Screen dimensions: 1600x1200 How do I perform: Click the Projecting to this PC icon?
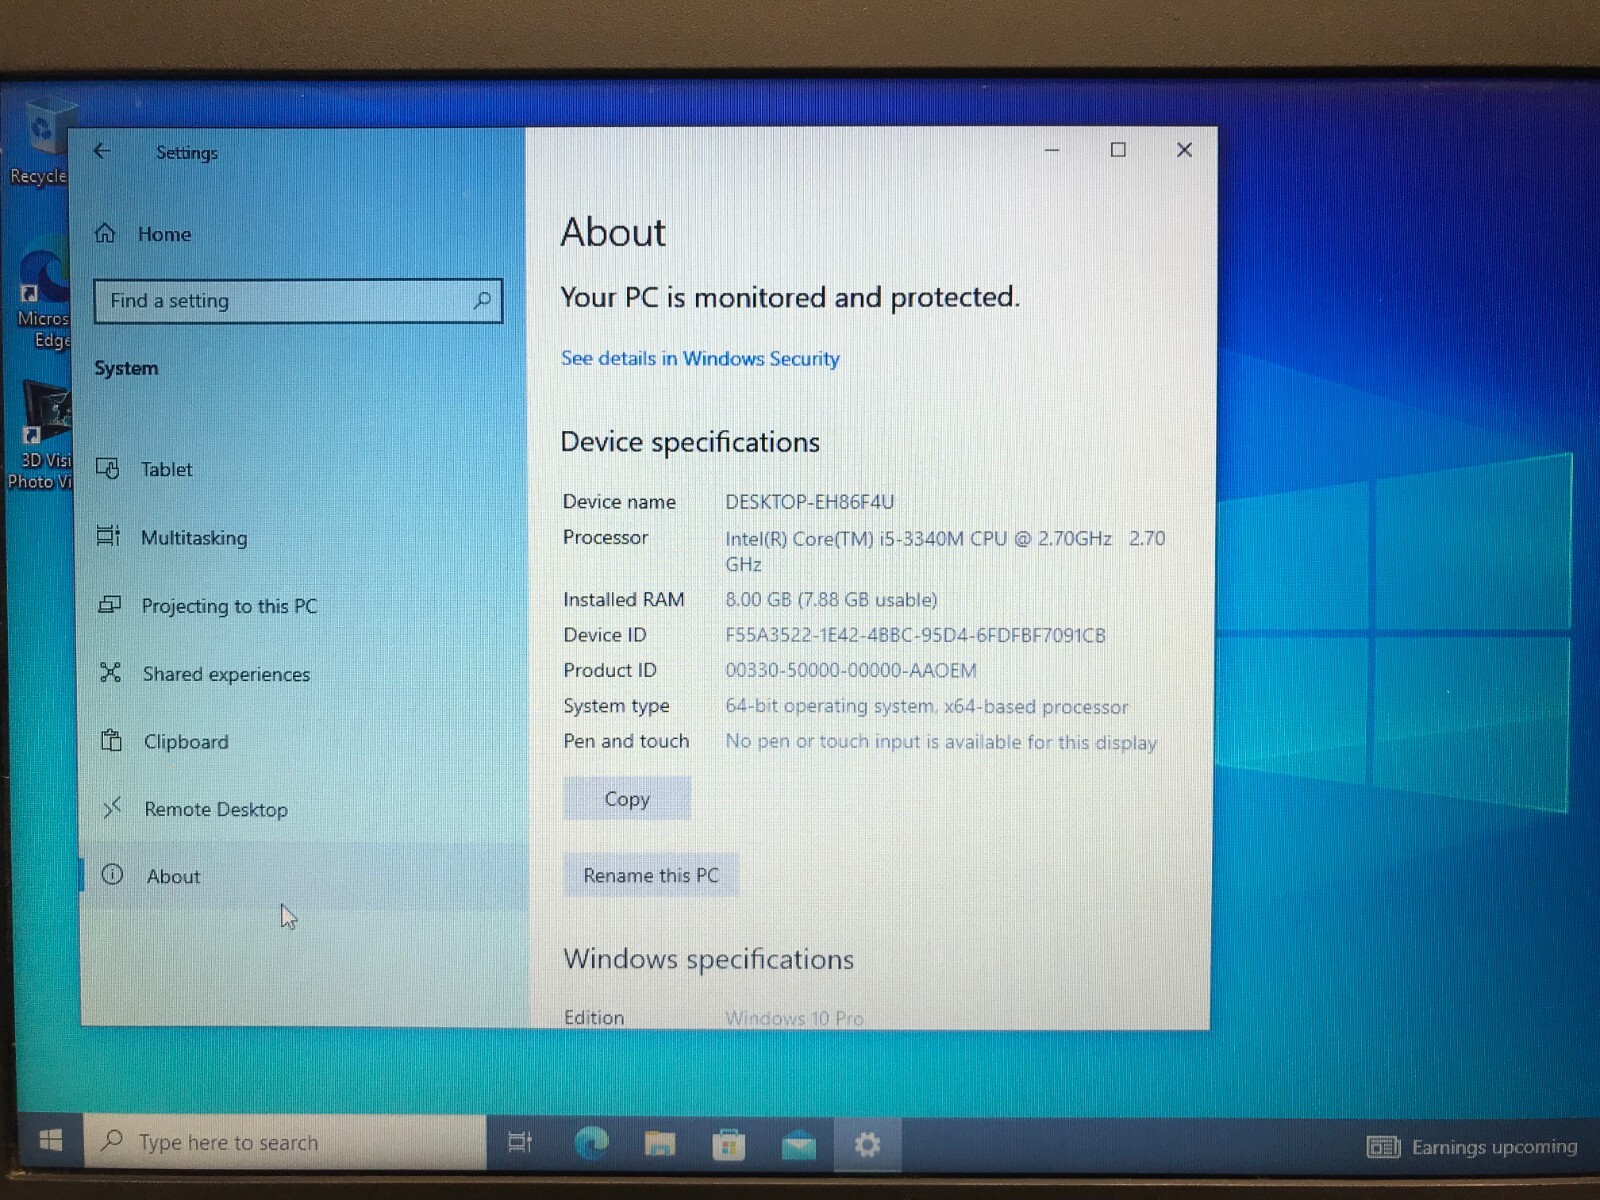tap(110, 604)
